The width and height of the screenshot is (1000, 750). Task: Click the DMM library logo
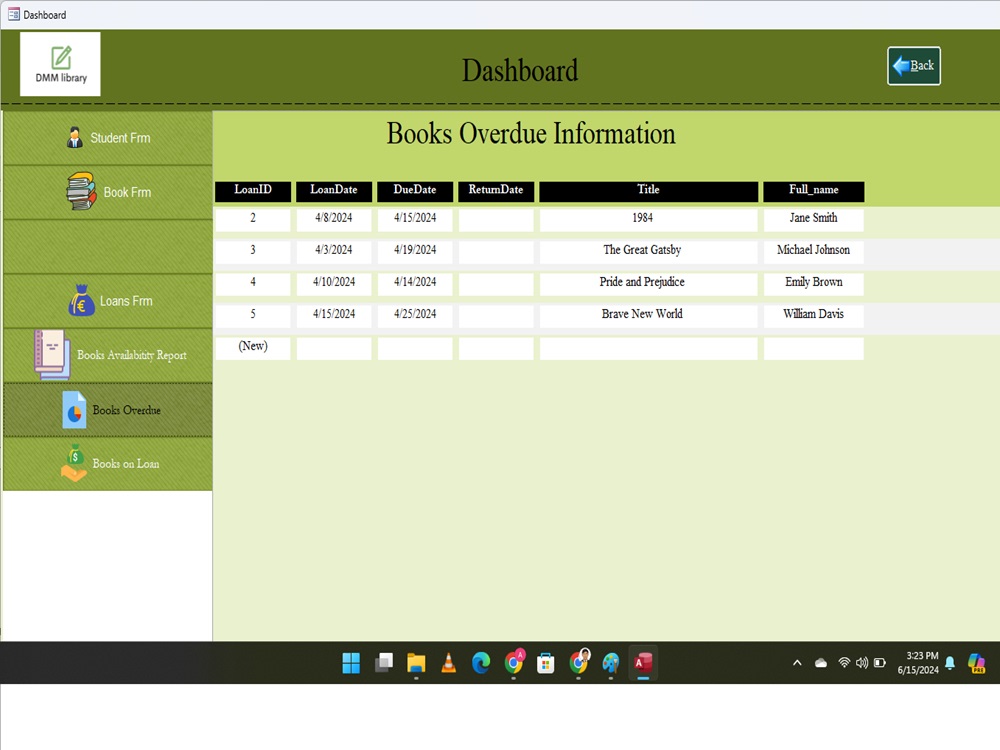tap(61, 64)
